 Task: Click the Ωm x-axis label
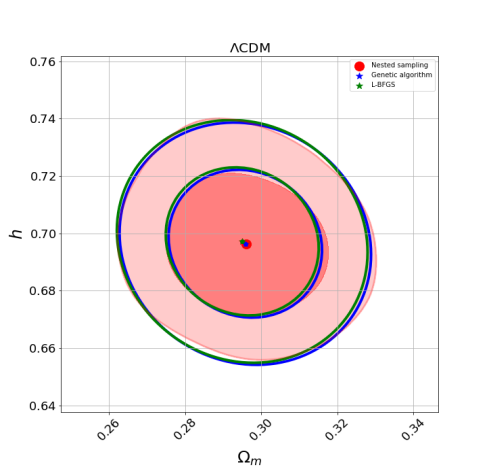coord(249,457)
